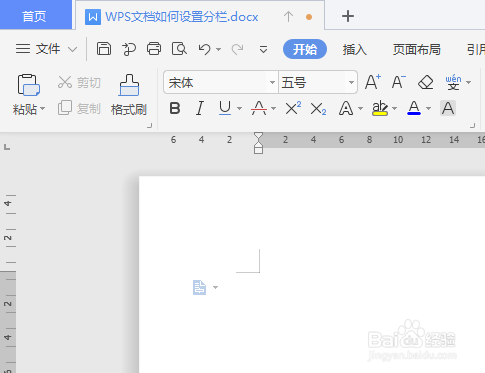Expand the paragraph layout icon dropdown
The width and height of the screenshot is (485, 373).
pos(215,287)
